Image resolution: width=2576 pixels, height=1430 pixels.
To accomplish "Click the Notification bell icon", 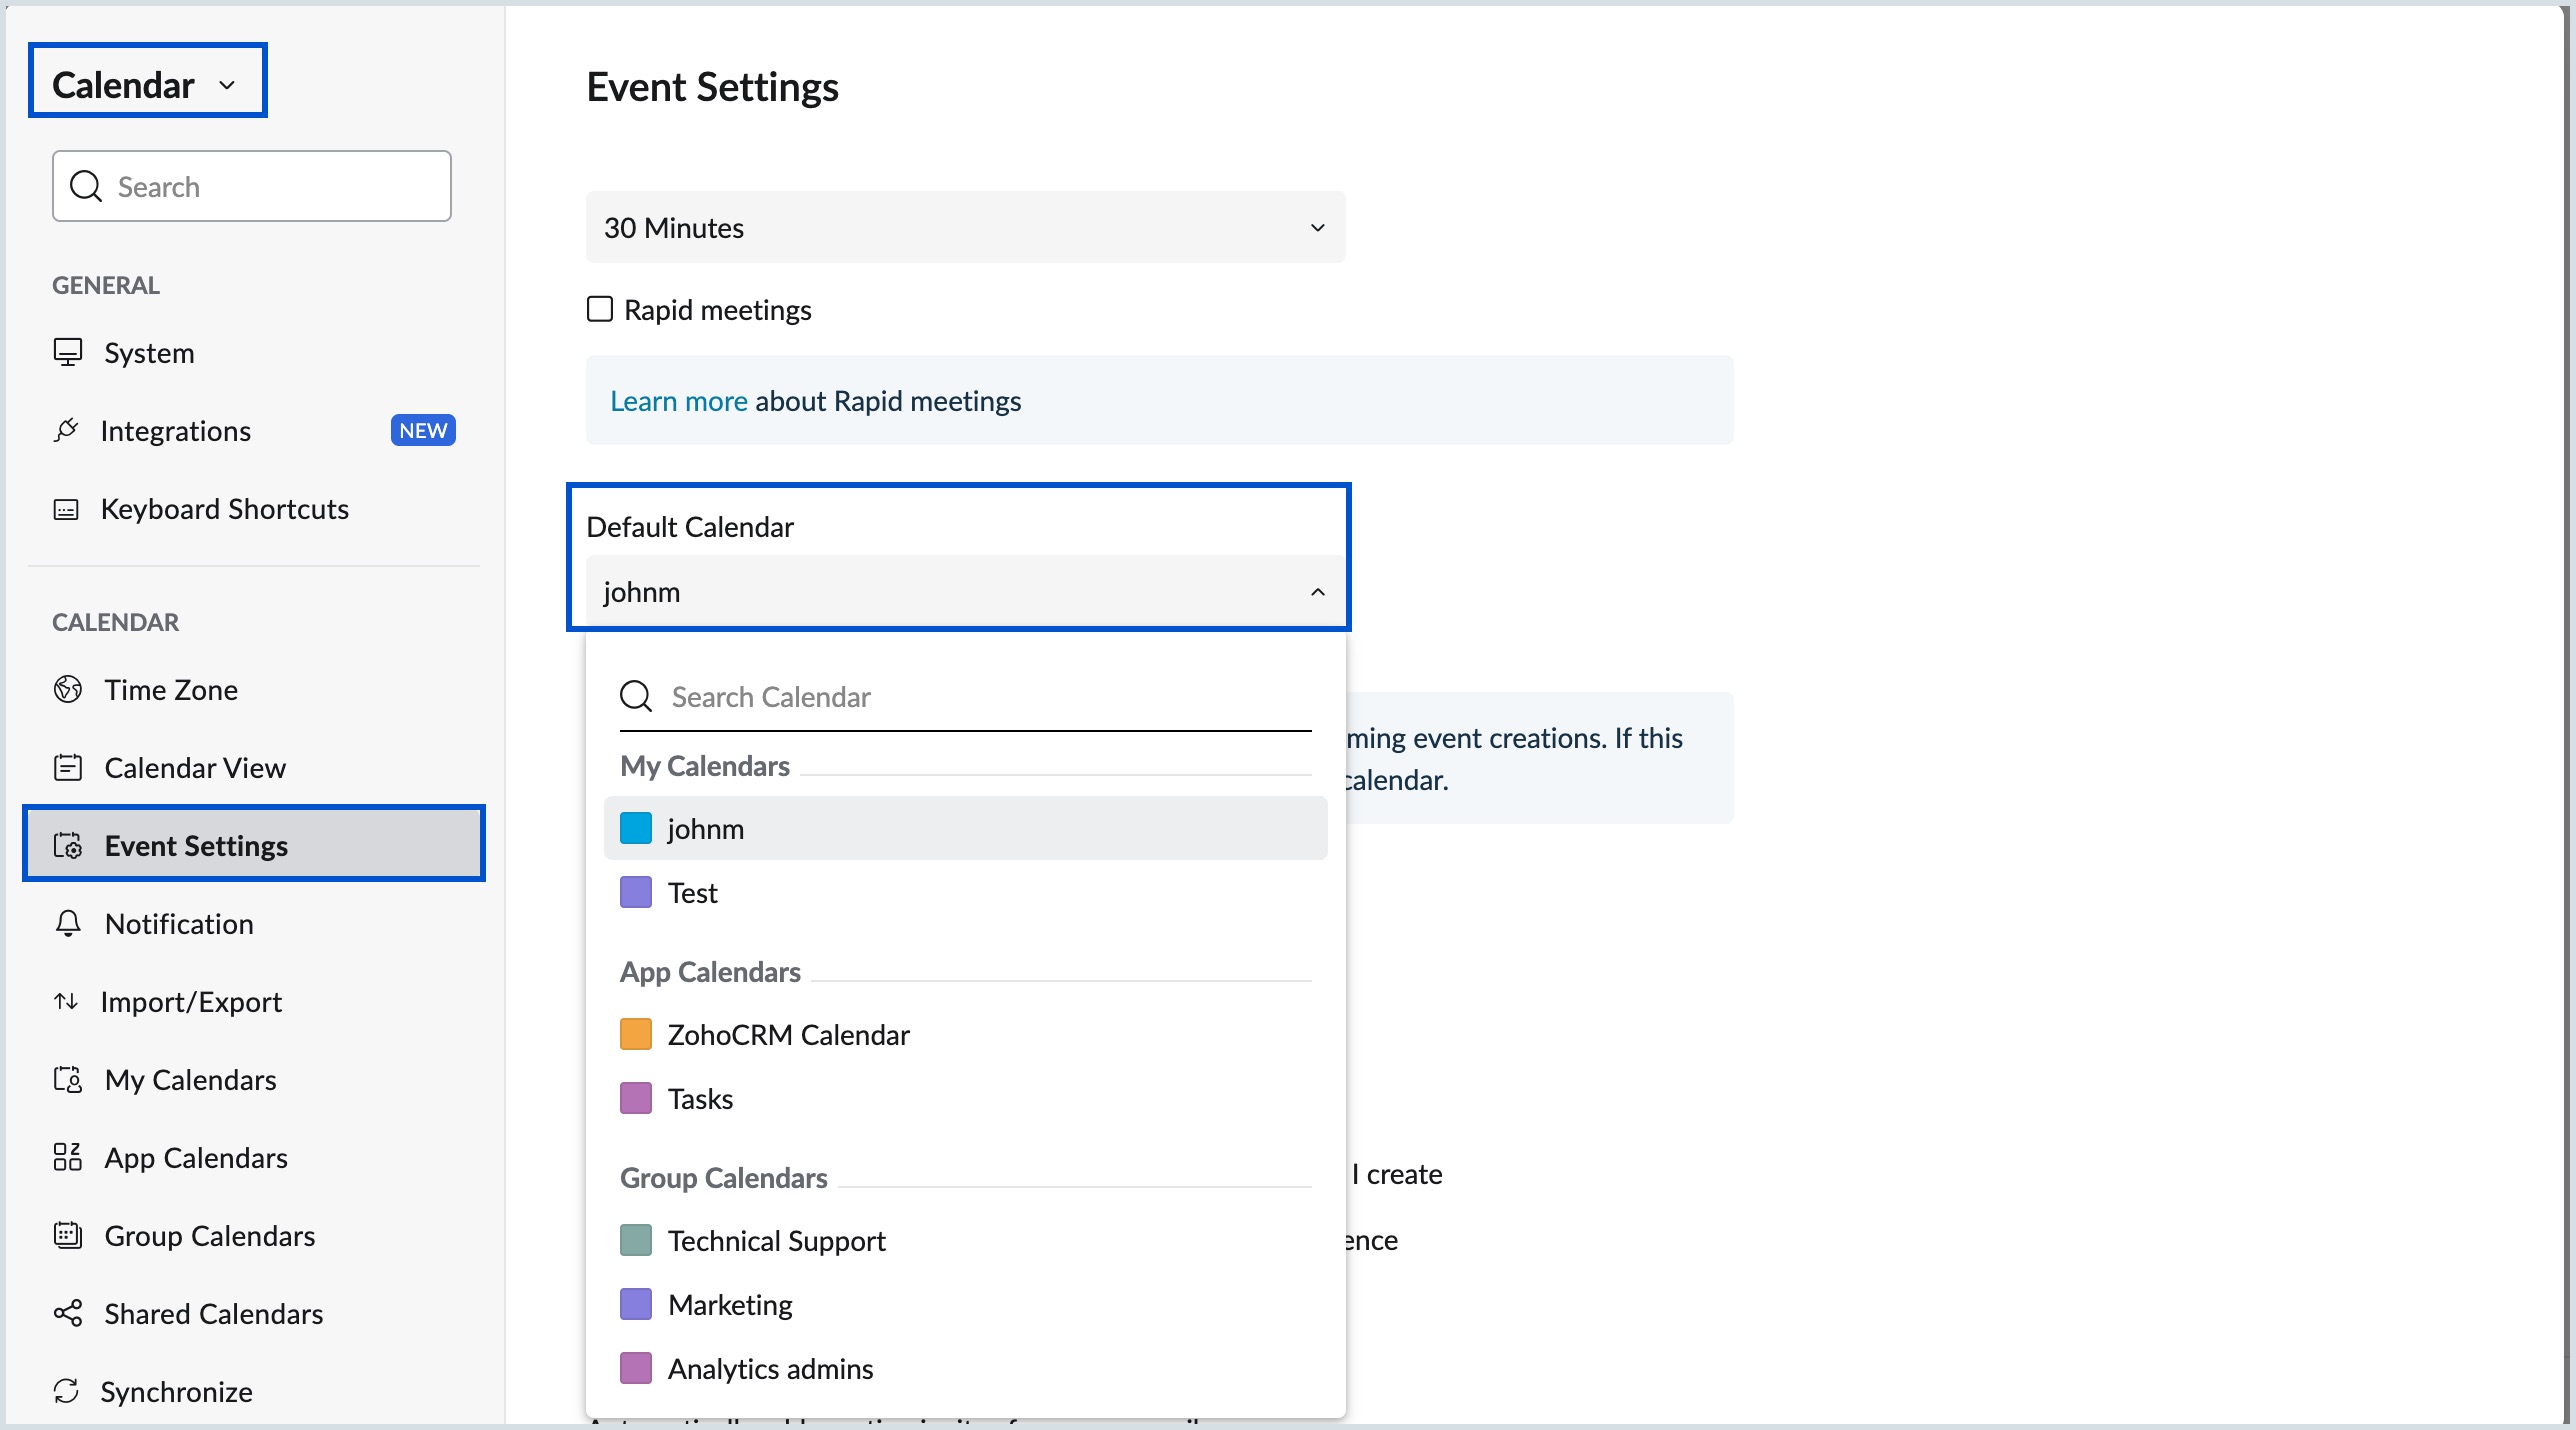I will coord(66,923).
